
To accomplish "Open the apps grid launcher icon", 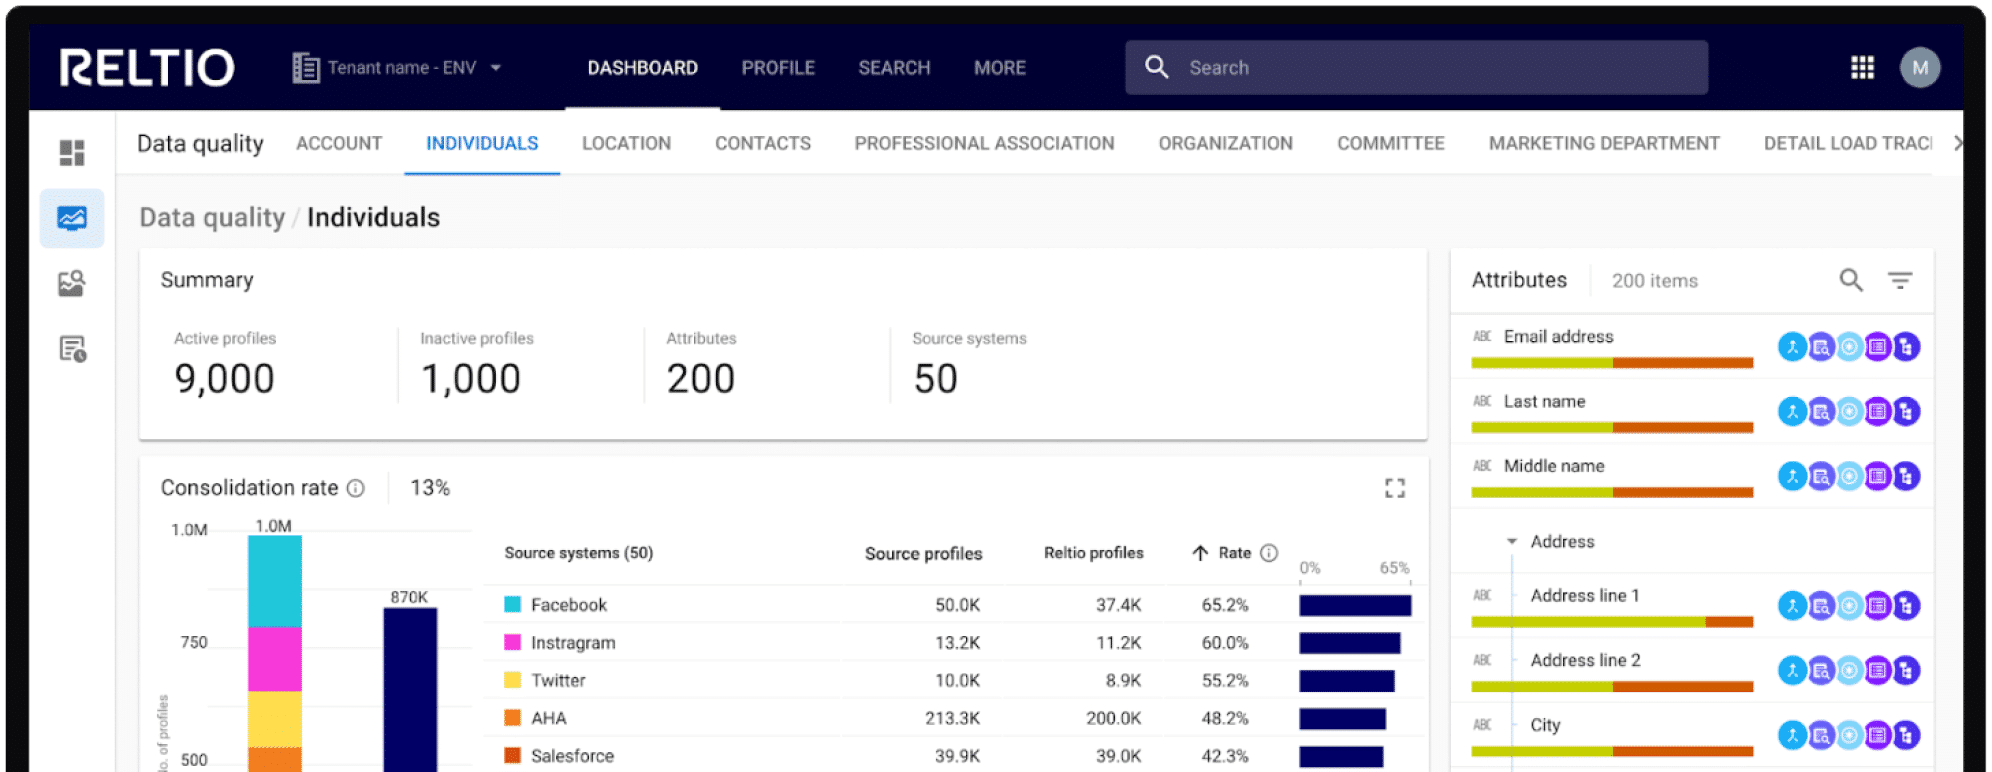I will pyautogui.click(x=1861, y=68).
